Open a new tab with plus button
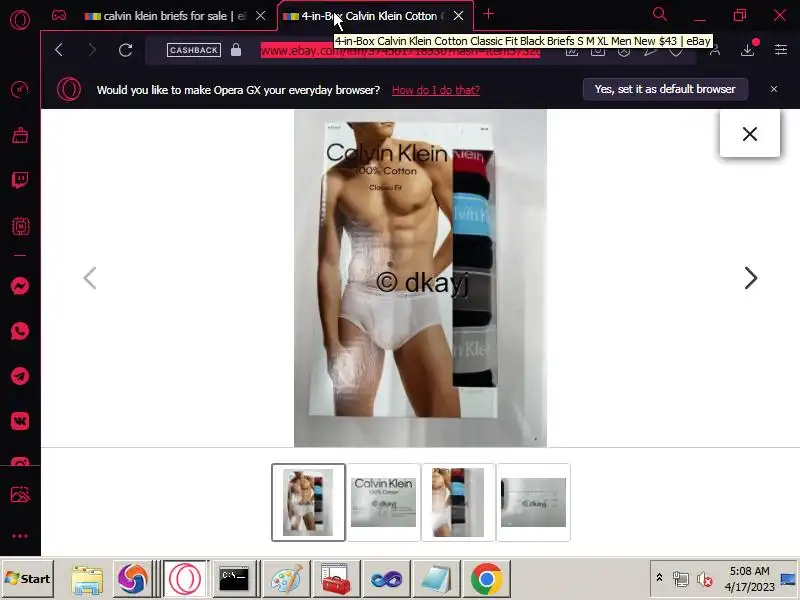800x600 pixels. 489,14
